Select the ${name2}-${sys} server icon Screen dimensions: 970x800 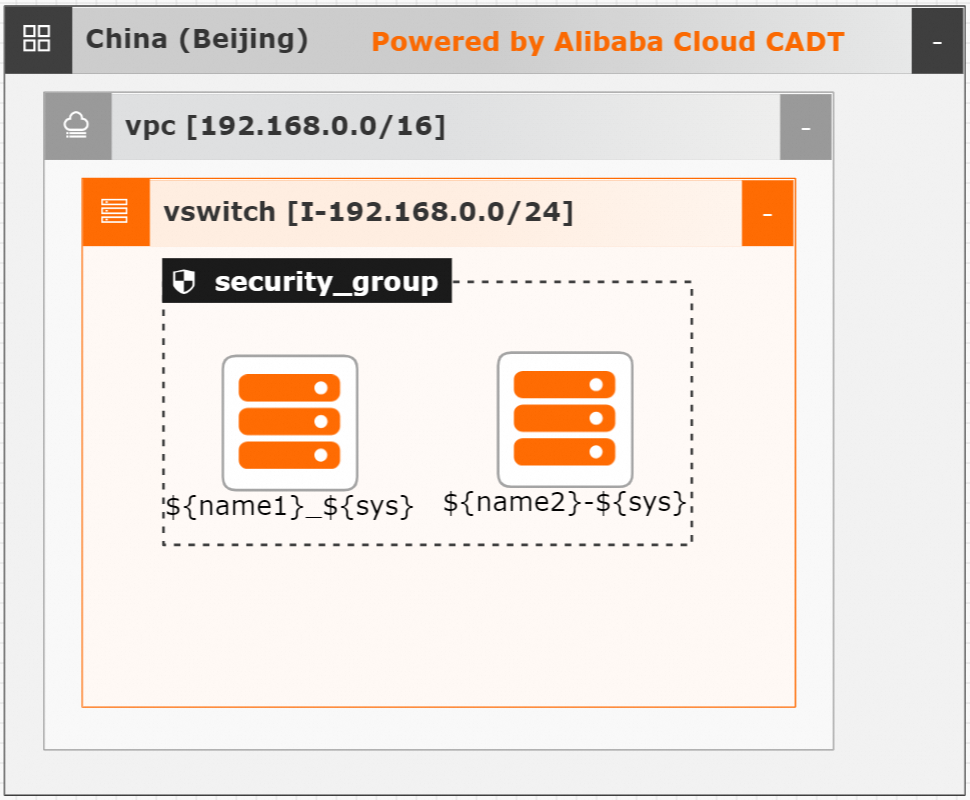(x=565, y=419)
